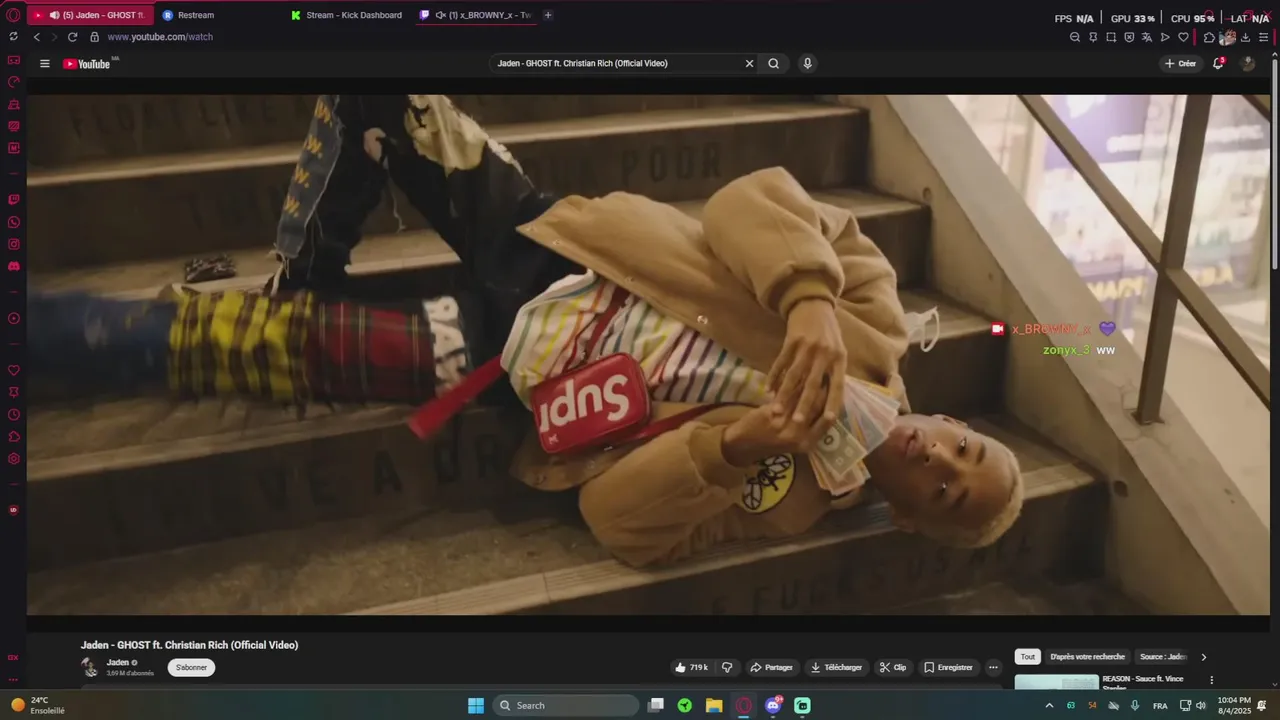The image size is (1280, 720).
Task: Go back to previous page
Action: pos(37,37)
